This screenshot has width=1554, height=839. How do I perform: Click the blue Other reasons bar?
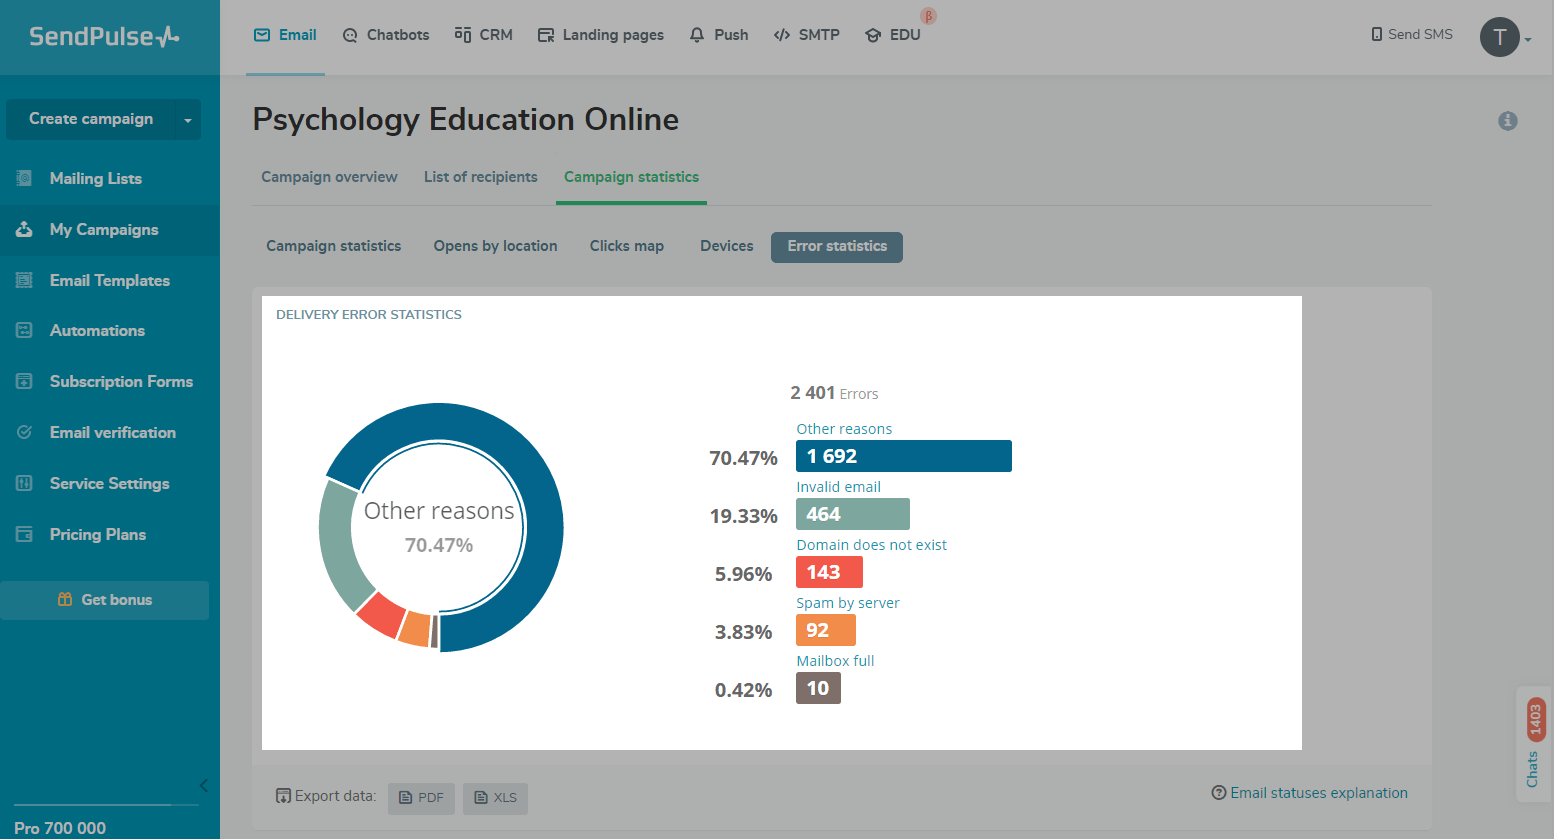click(x=903, y=456)
